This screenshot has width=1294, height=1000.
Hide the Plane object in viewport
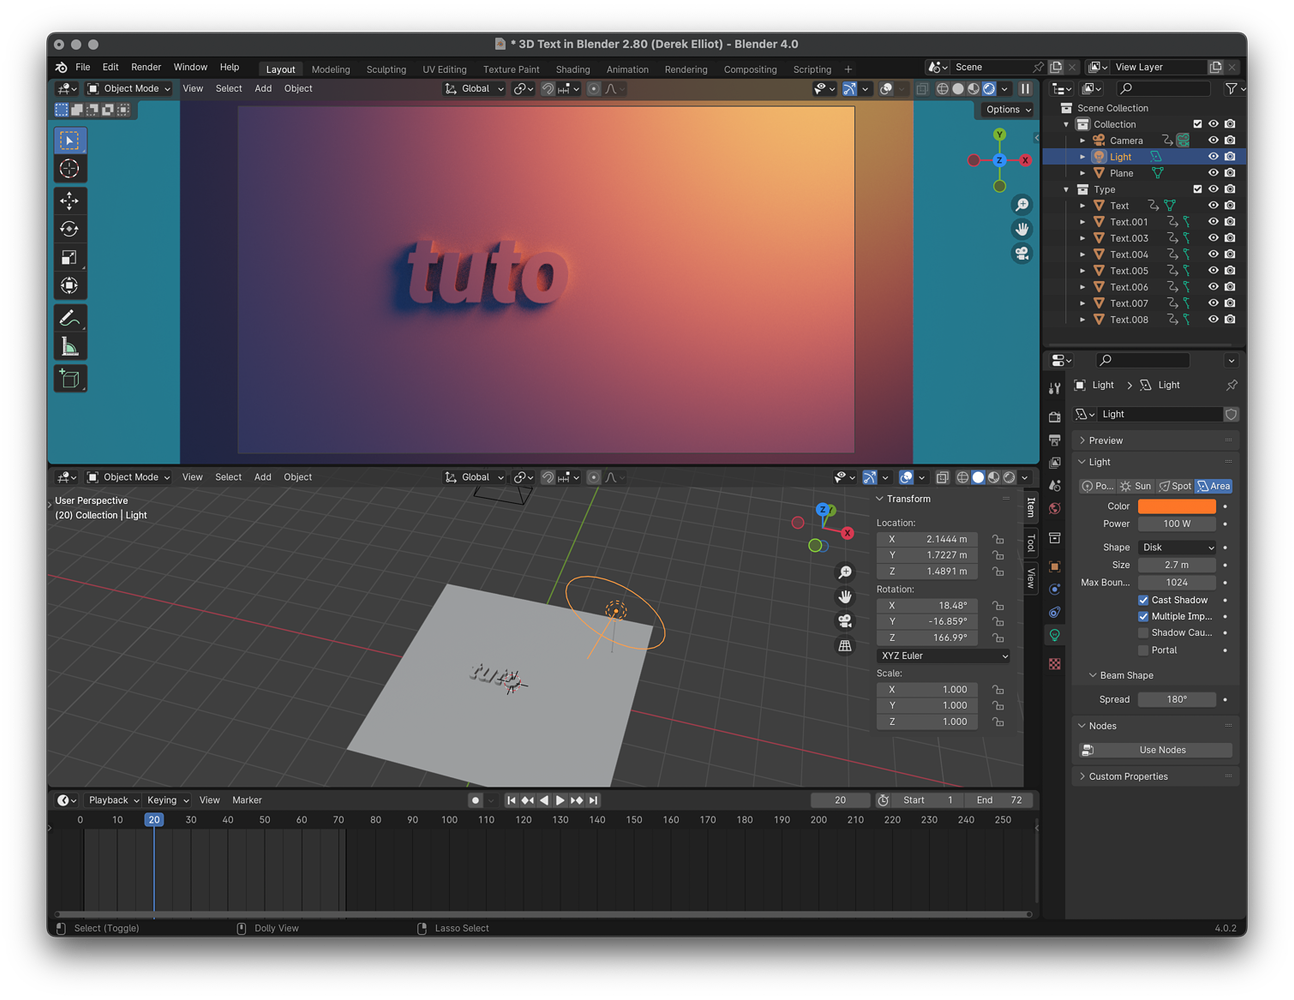tap(1213, 173)
